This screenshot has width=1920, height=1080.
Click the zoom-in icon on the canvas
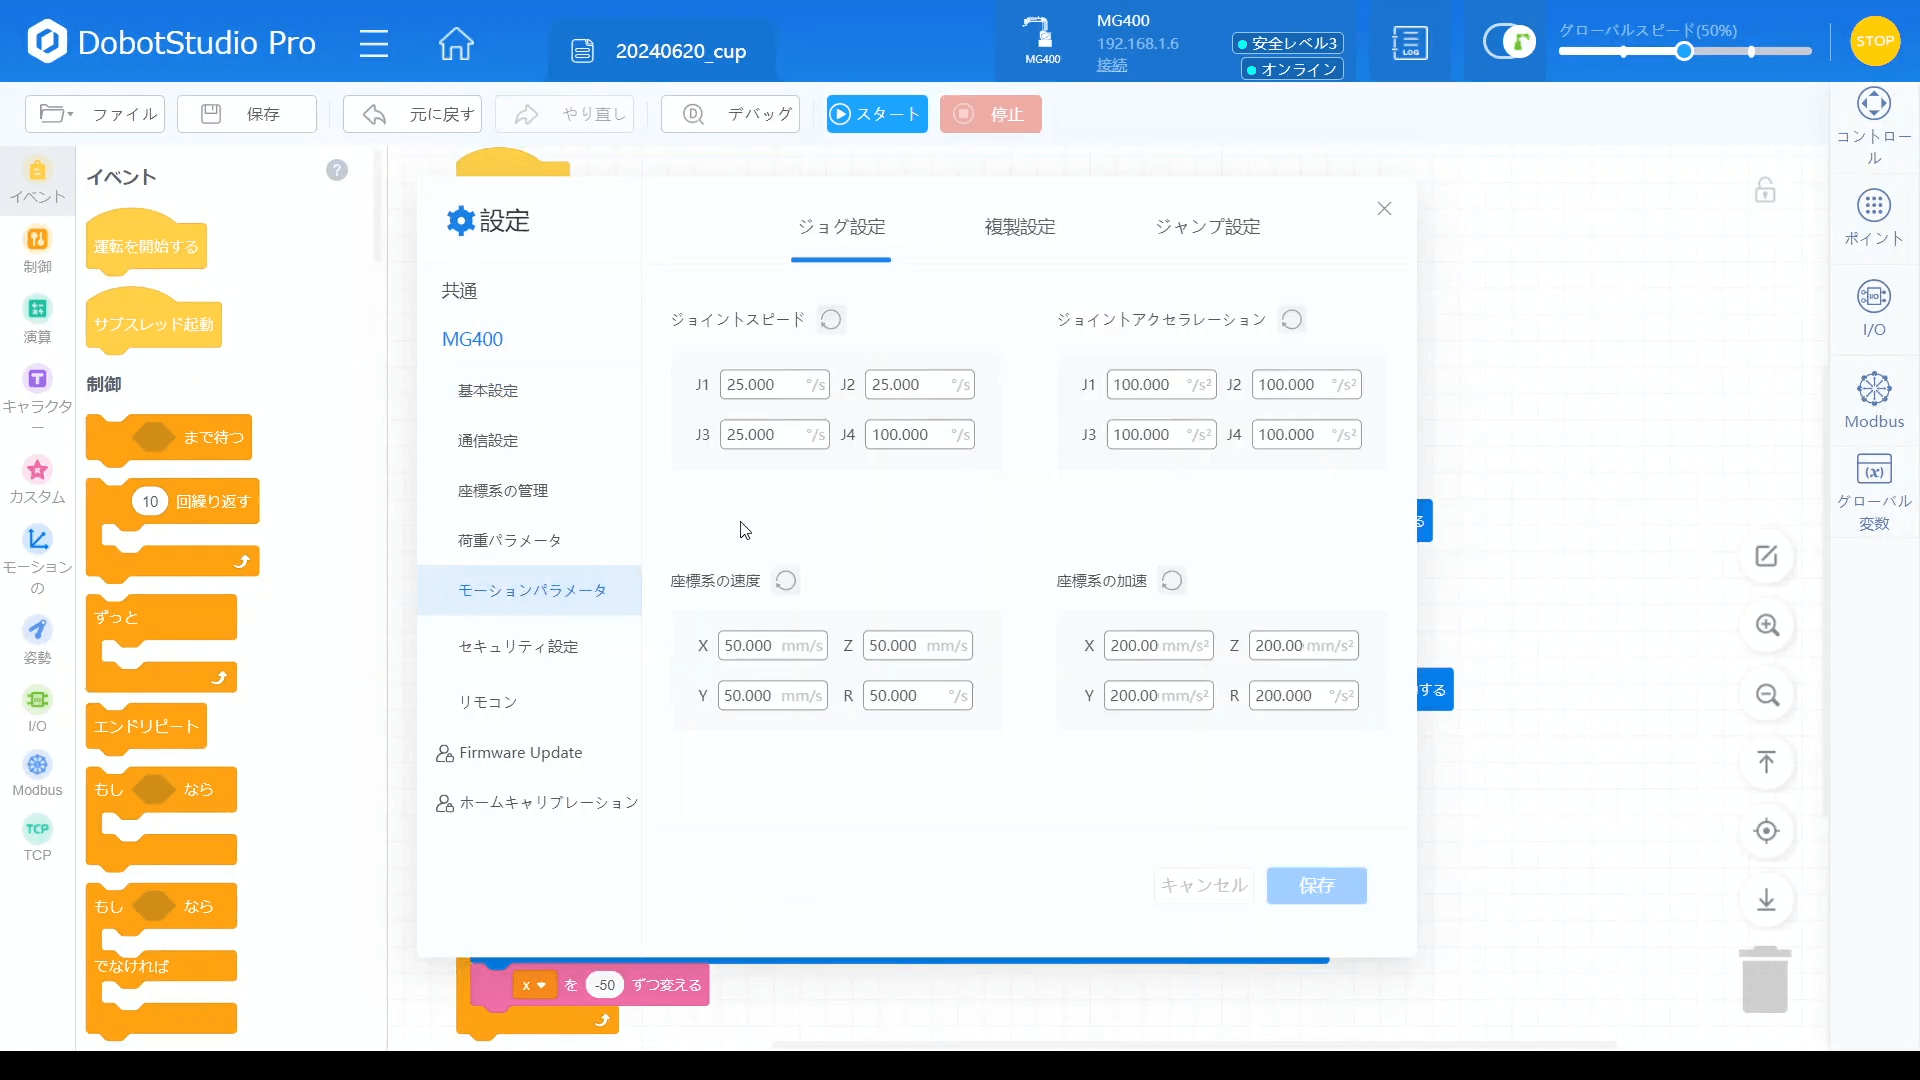(x=1767, y=626)
